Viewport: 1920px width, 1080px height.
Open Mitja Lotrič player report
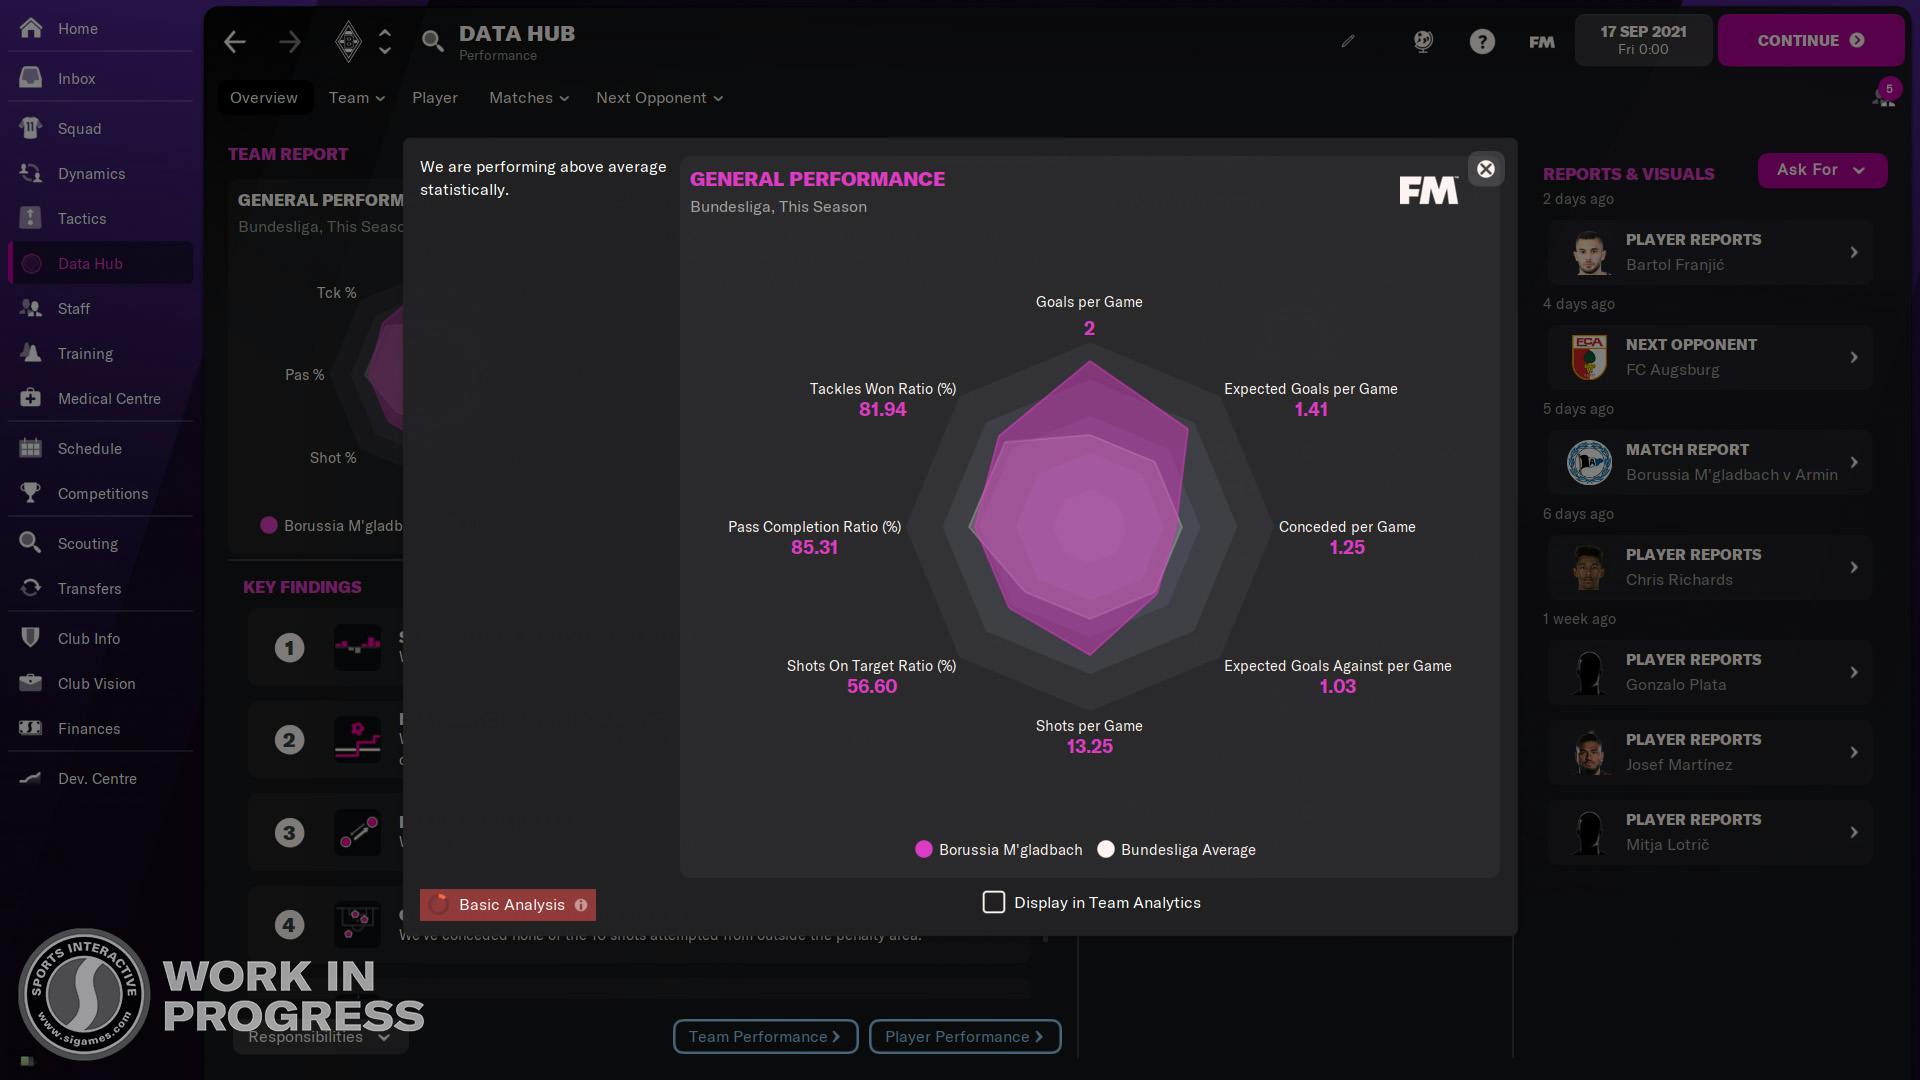point(1710,832)
